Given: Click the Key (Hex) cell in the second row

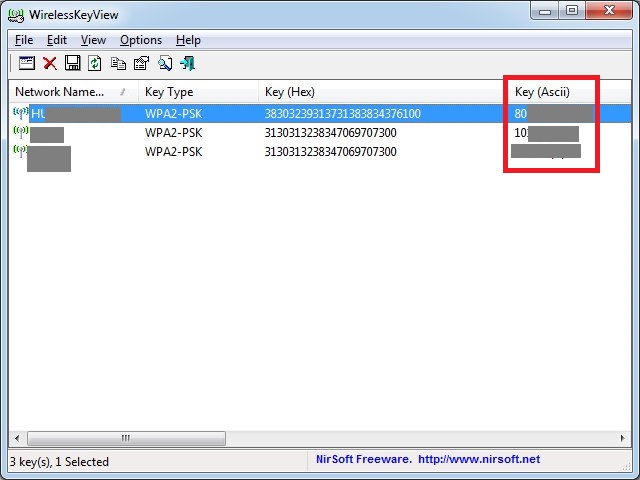Looking at the screenshot, I should click(331, 133).
